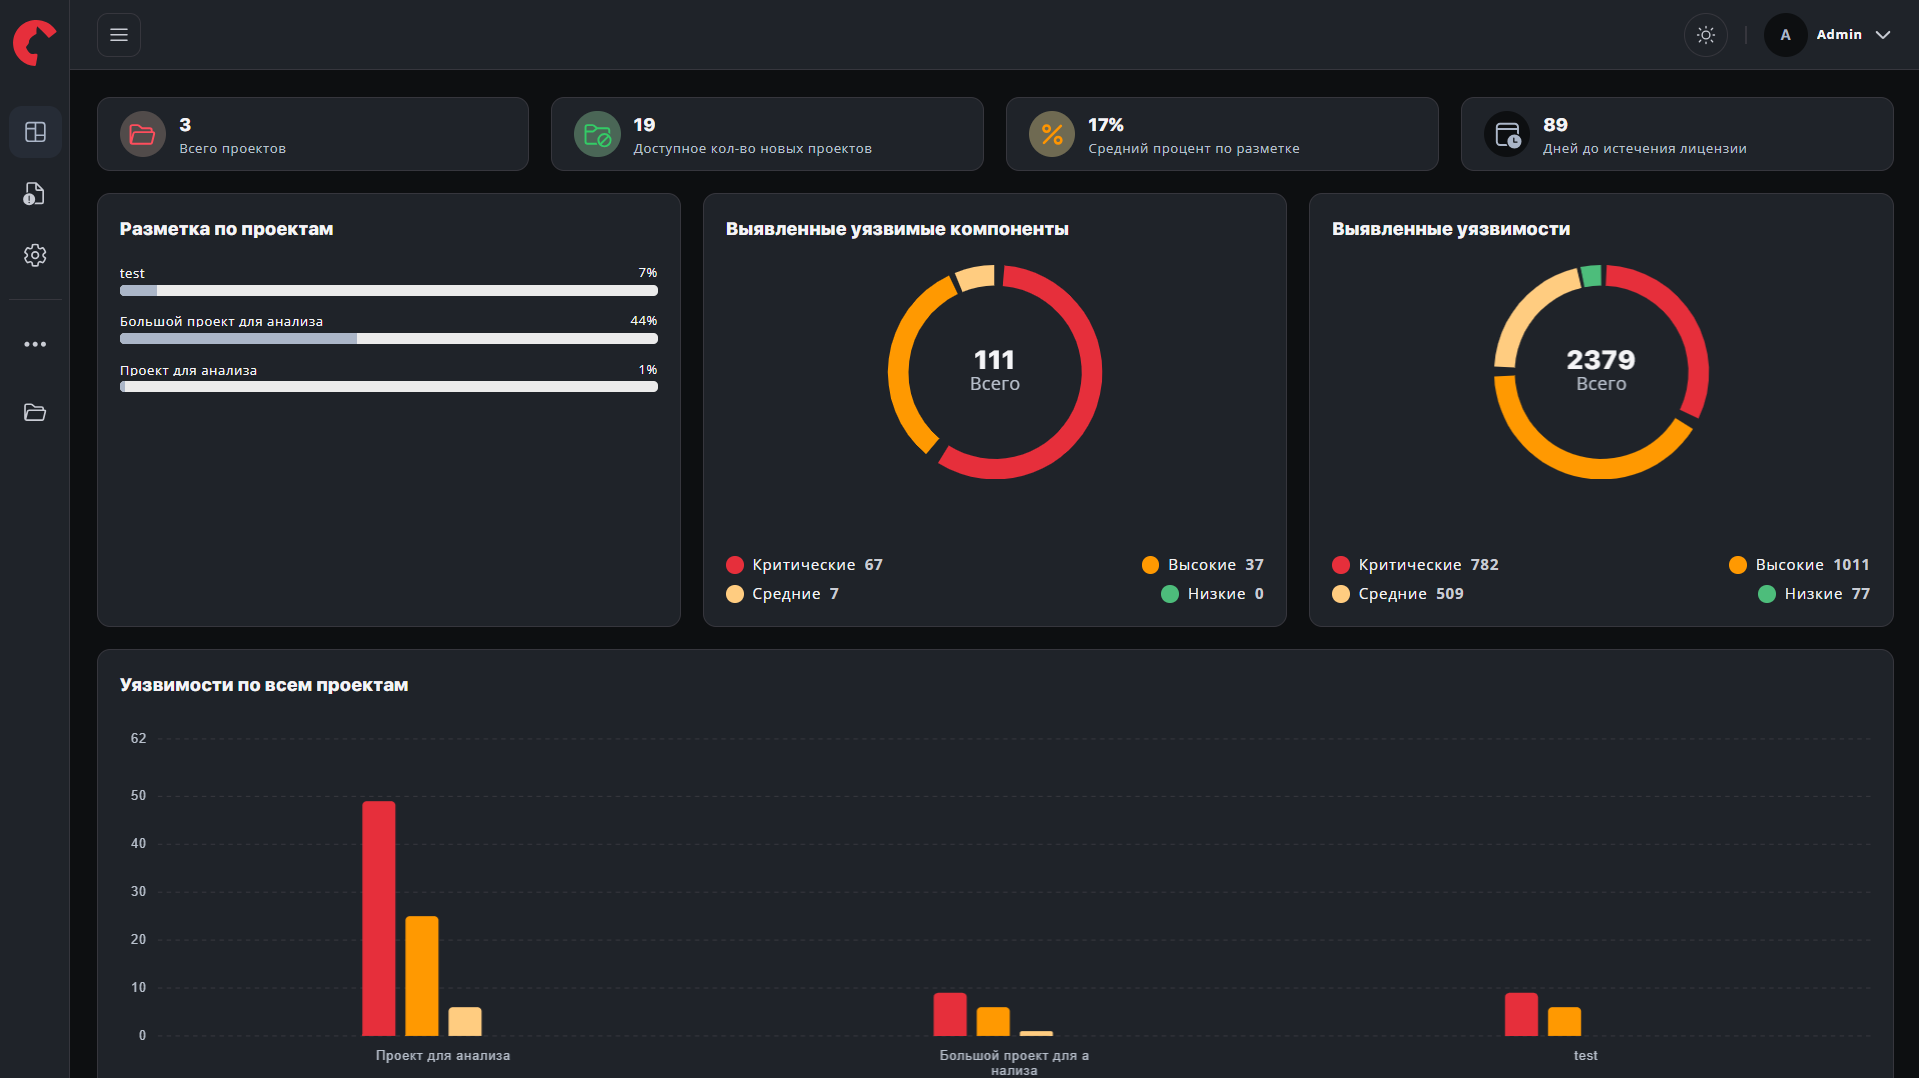The height and width of the screenshot is (1078, 1919).
Task: Toggle the light theme sun icon
Action: coord(1706,35)
